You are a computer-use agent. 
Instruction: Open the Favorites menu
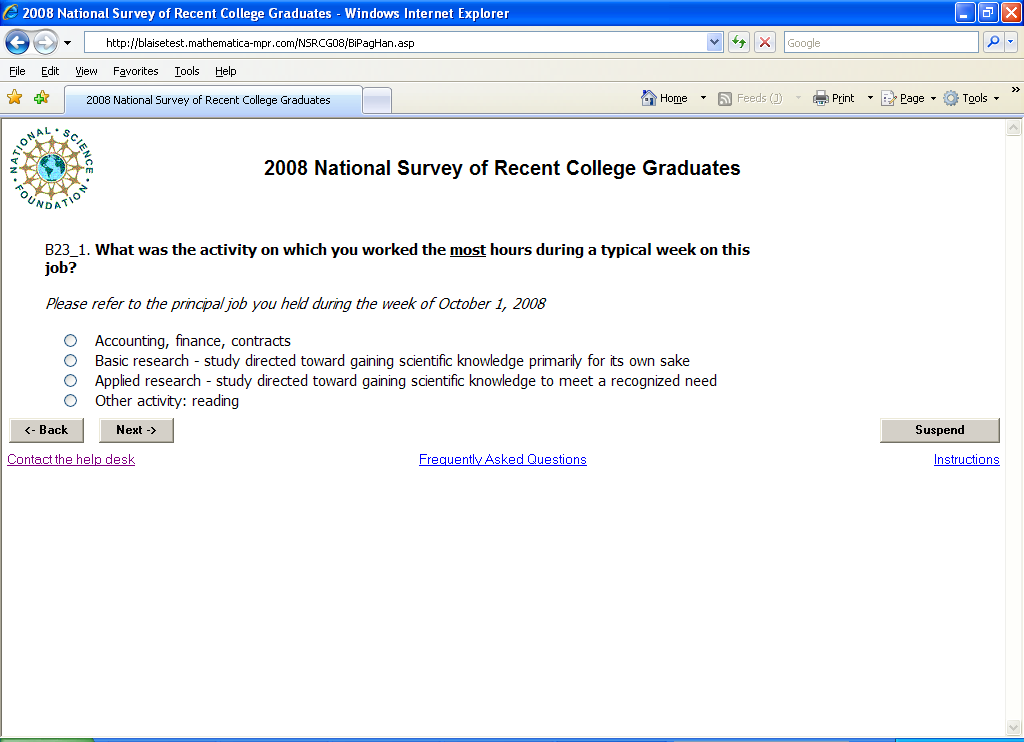pyautogui.click(x=135, y=71)
